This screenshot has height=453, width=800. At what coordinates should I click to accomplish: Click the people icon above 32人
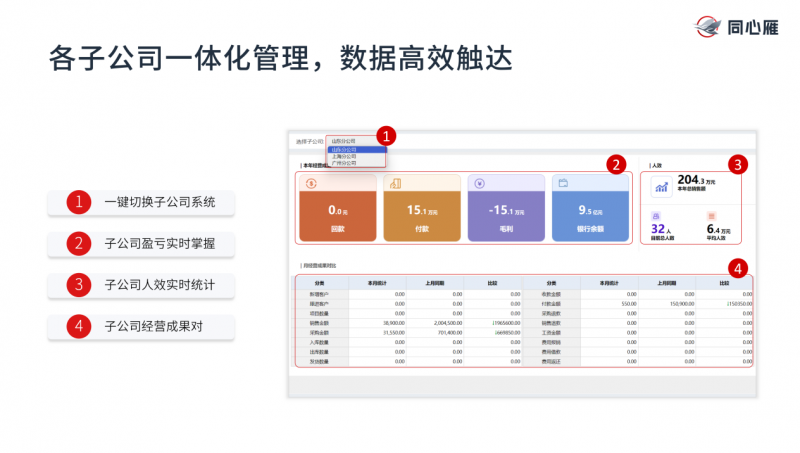click(656, 216)
